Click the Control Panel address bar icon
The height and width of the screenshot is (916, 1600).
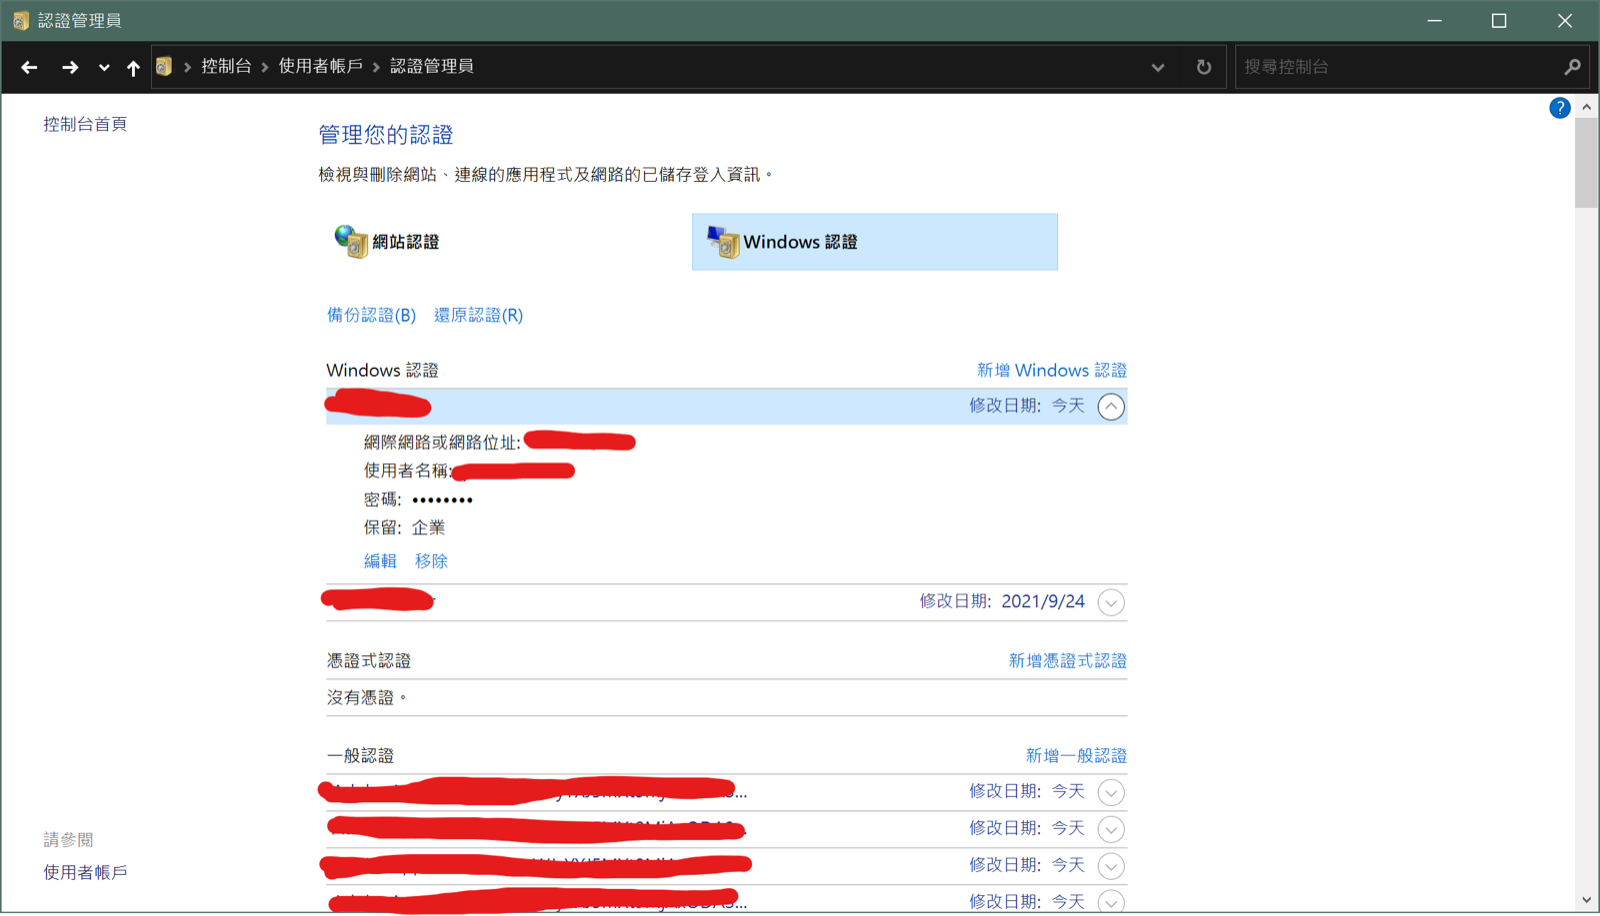[164, 66]
